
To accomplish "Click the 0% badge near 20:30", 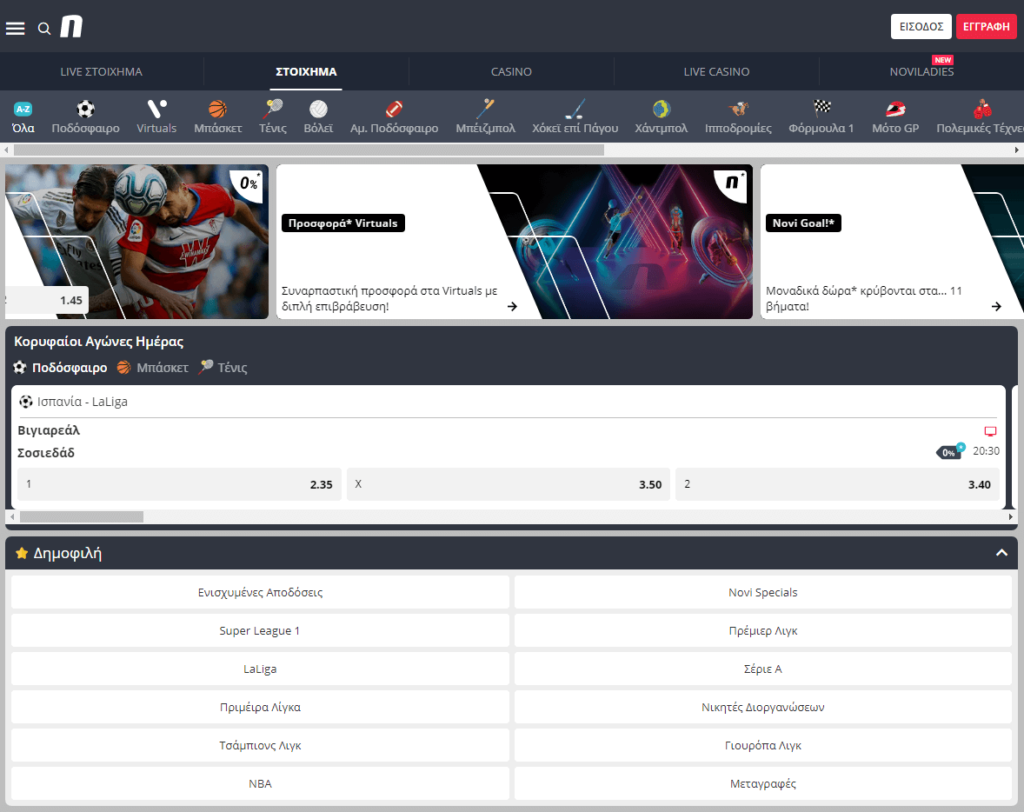I will point(950,451).
